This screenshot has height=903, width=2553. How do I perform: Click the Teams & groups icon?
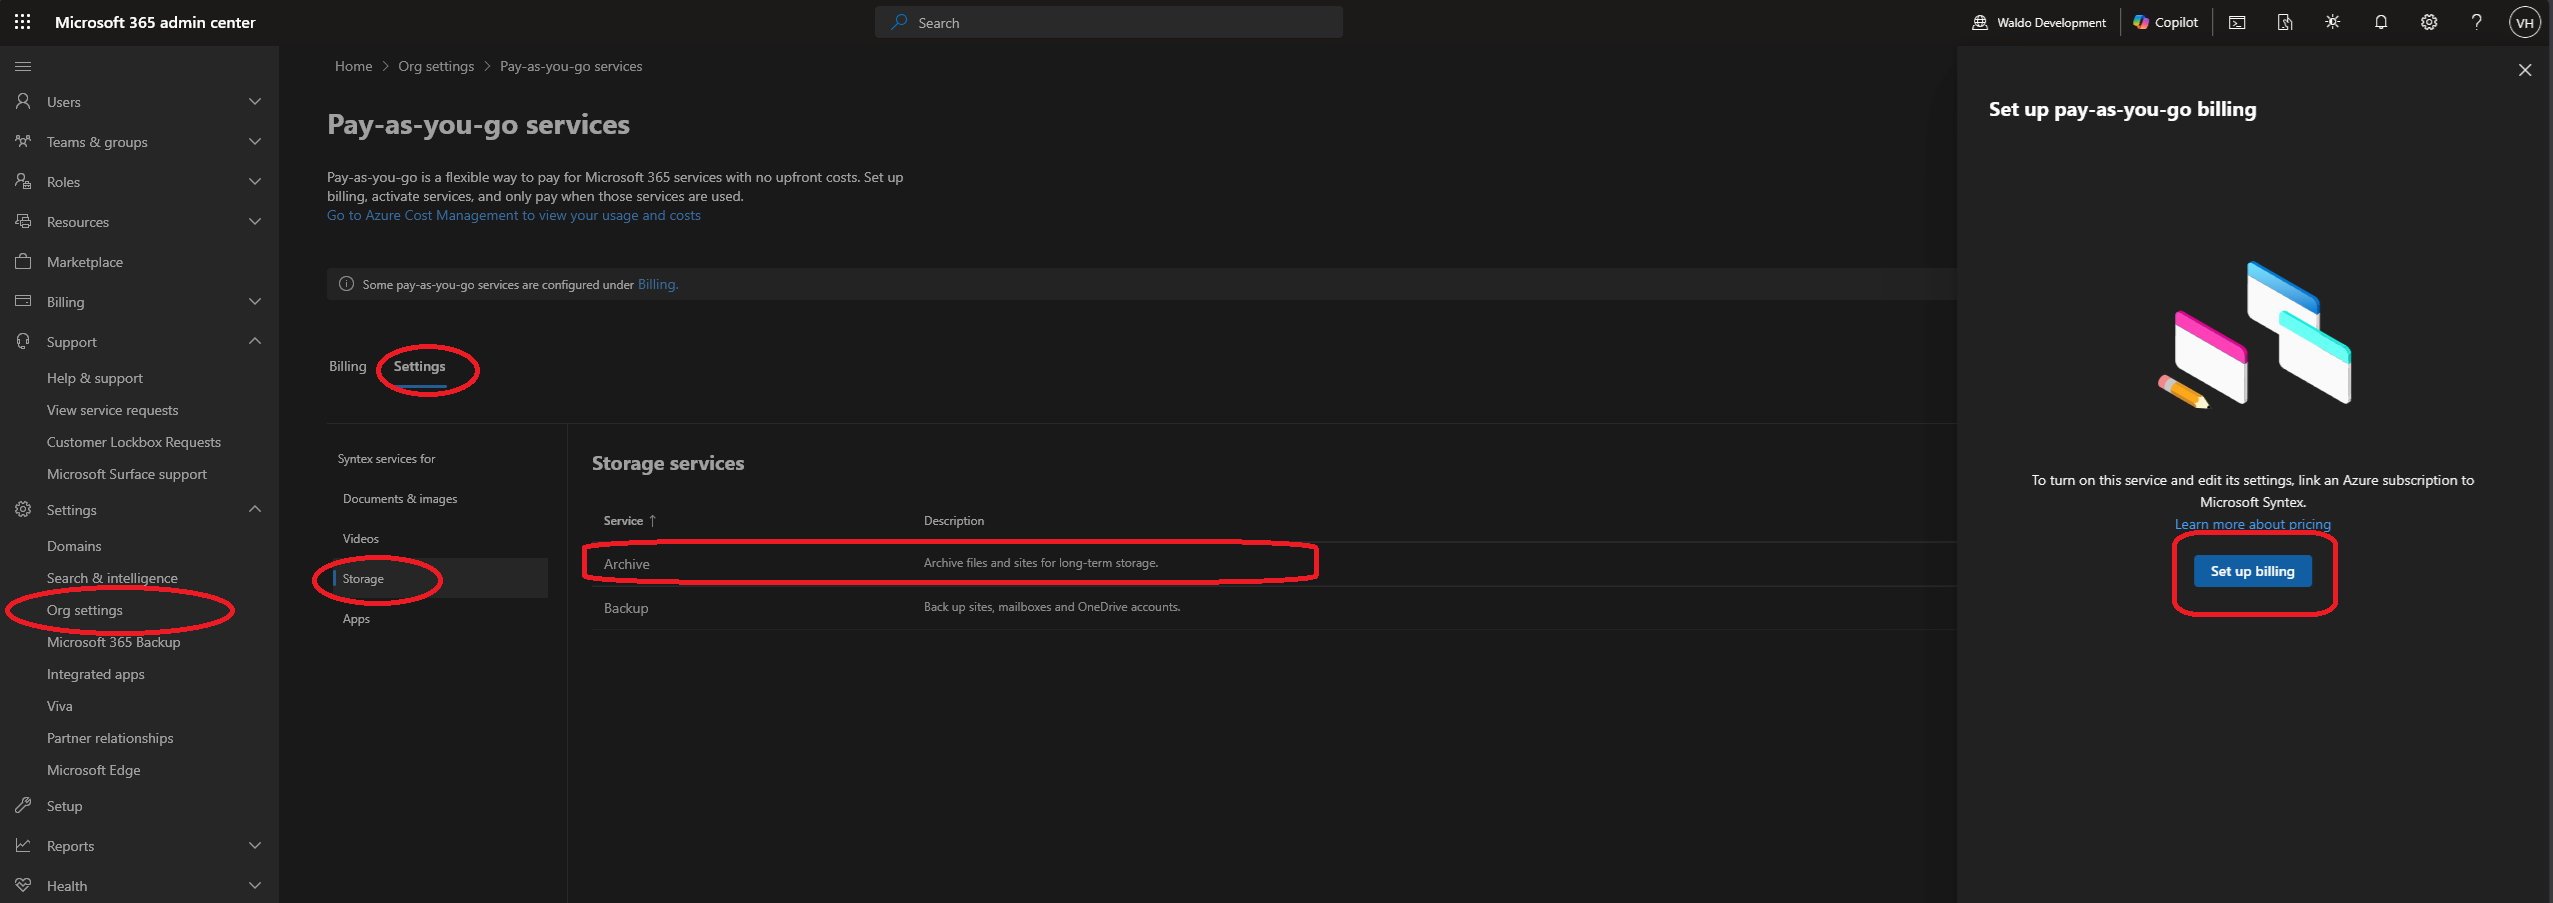click(23, 141)
